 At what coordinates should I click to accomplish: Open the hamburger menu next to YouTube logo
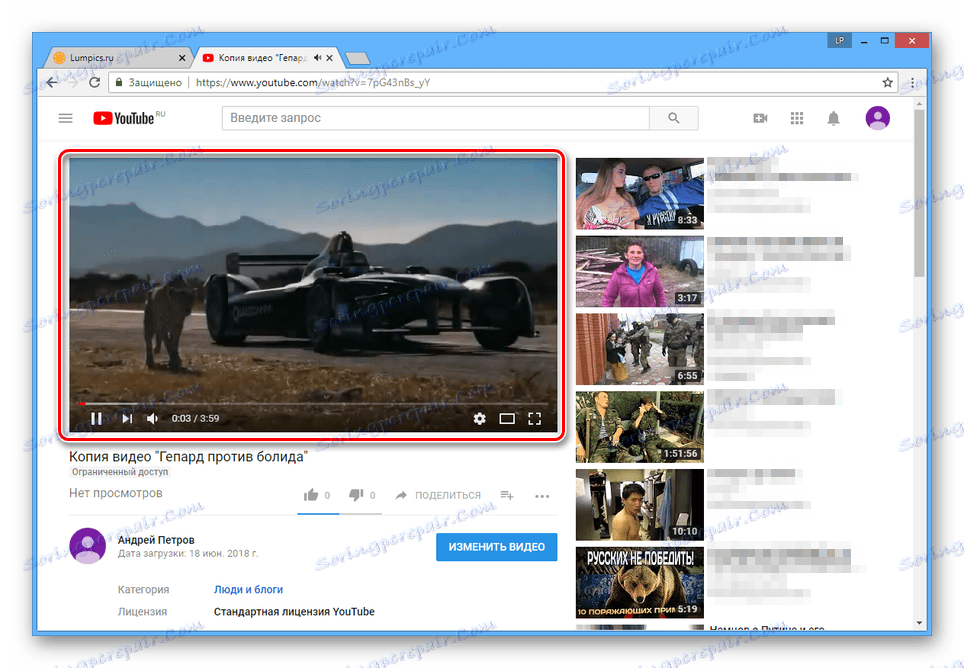coord(65,118)
